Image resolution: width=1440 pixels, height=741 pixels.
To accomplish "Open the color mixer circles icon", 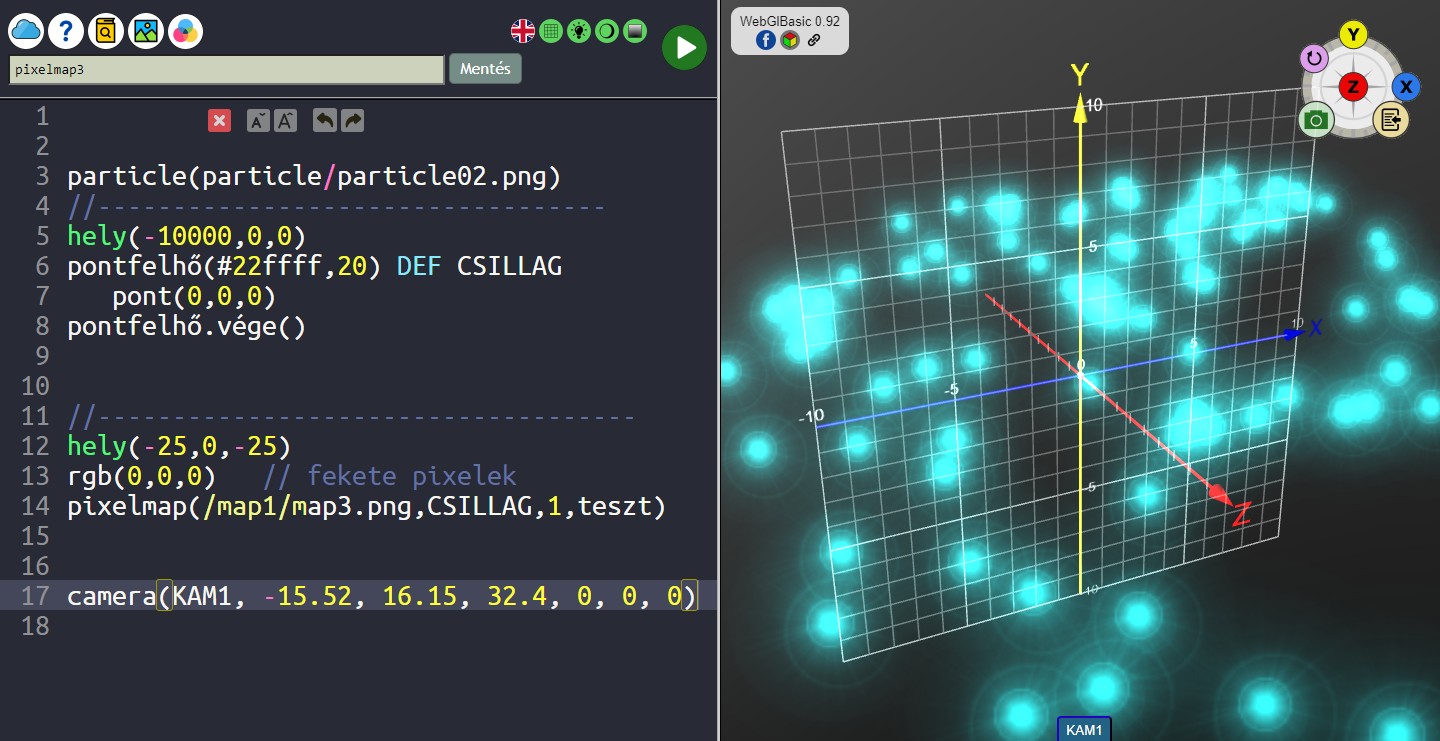I will pos(185,31).
